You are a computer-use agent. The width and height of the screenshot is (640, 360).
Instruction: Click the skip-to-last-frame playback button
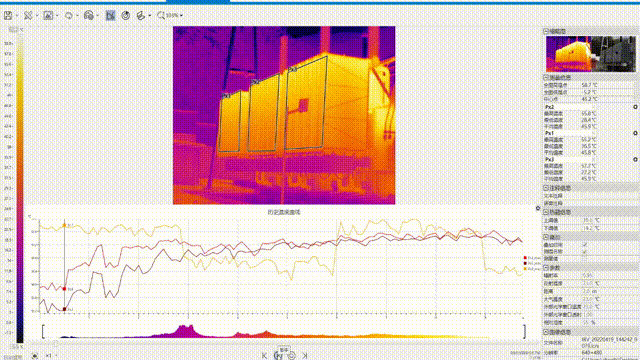pos(305,356)
